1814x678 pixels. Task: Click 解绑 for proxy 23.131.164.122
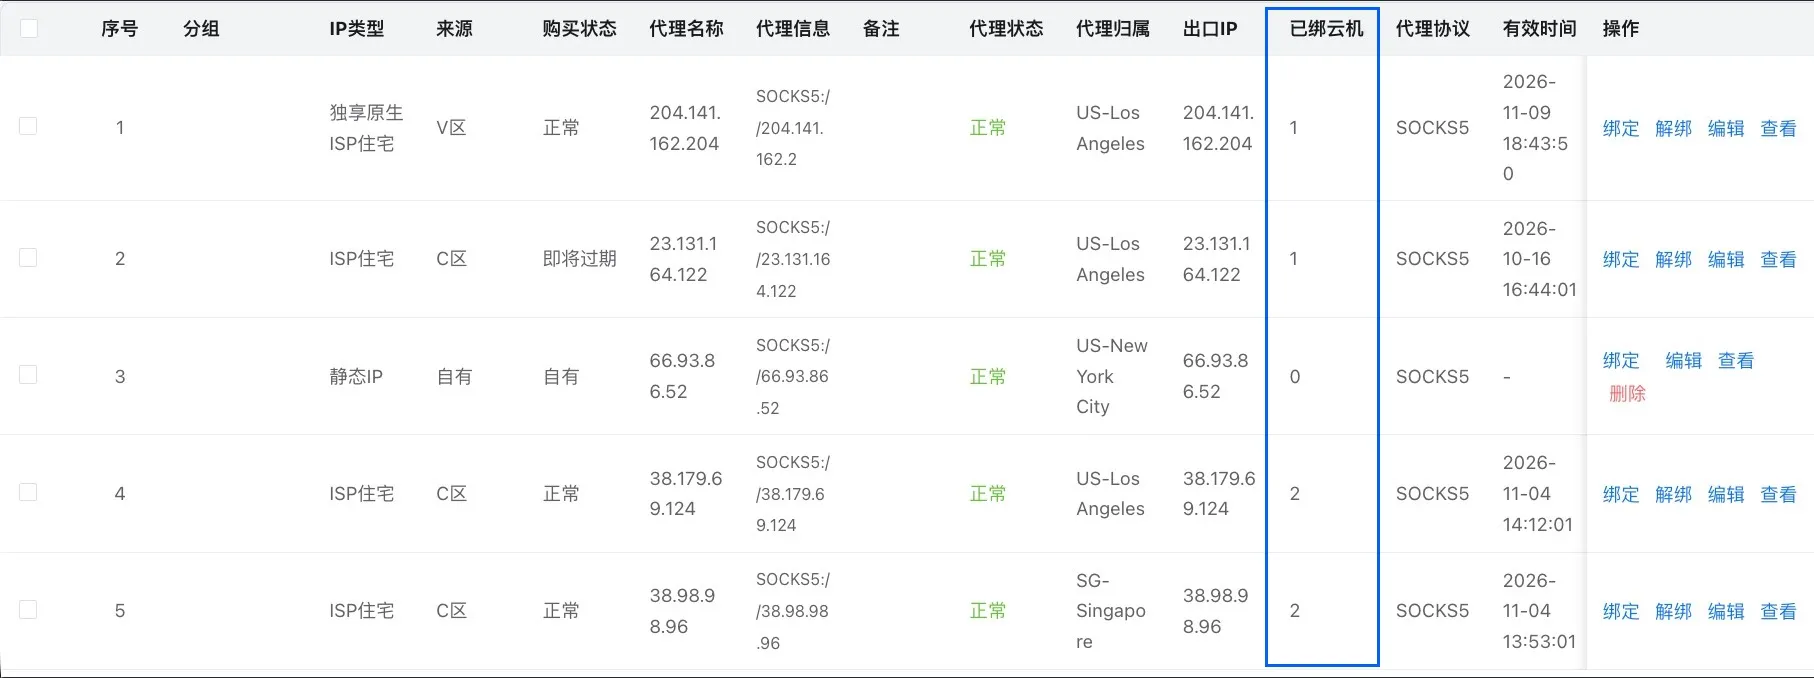[1673, 259]
